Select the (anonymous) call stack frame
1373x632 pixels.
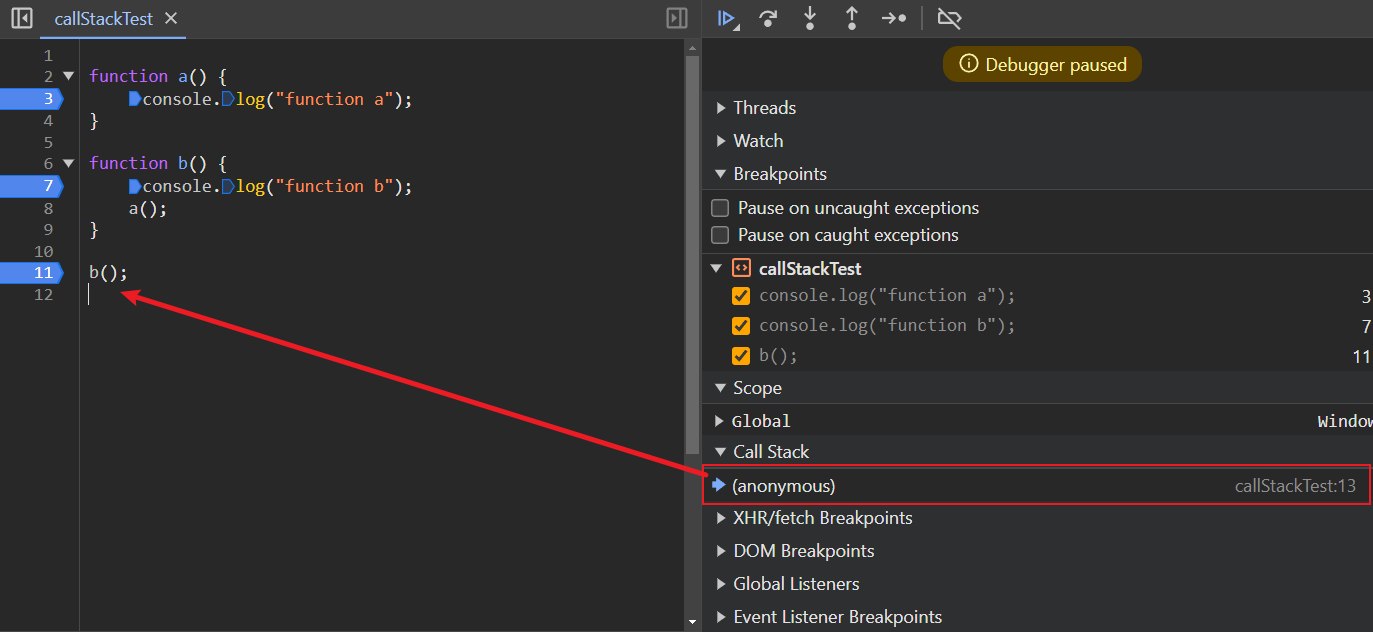[784, 486]
